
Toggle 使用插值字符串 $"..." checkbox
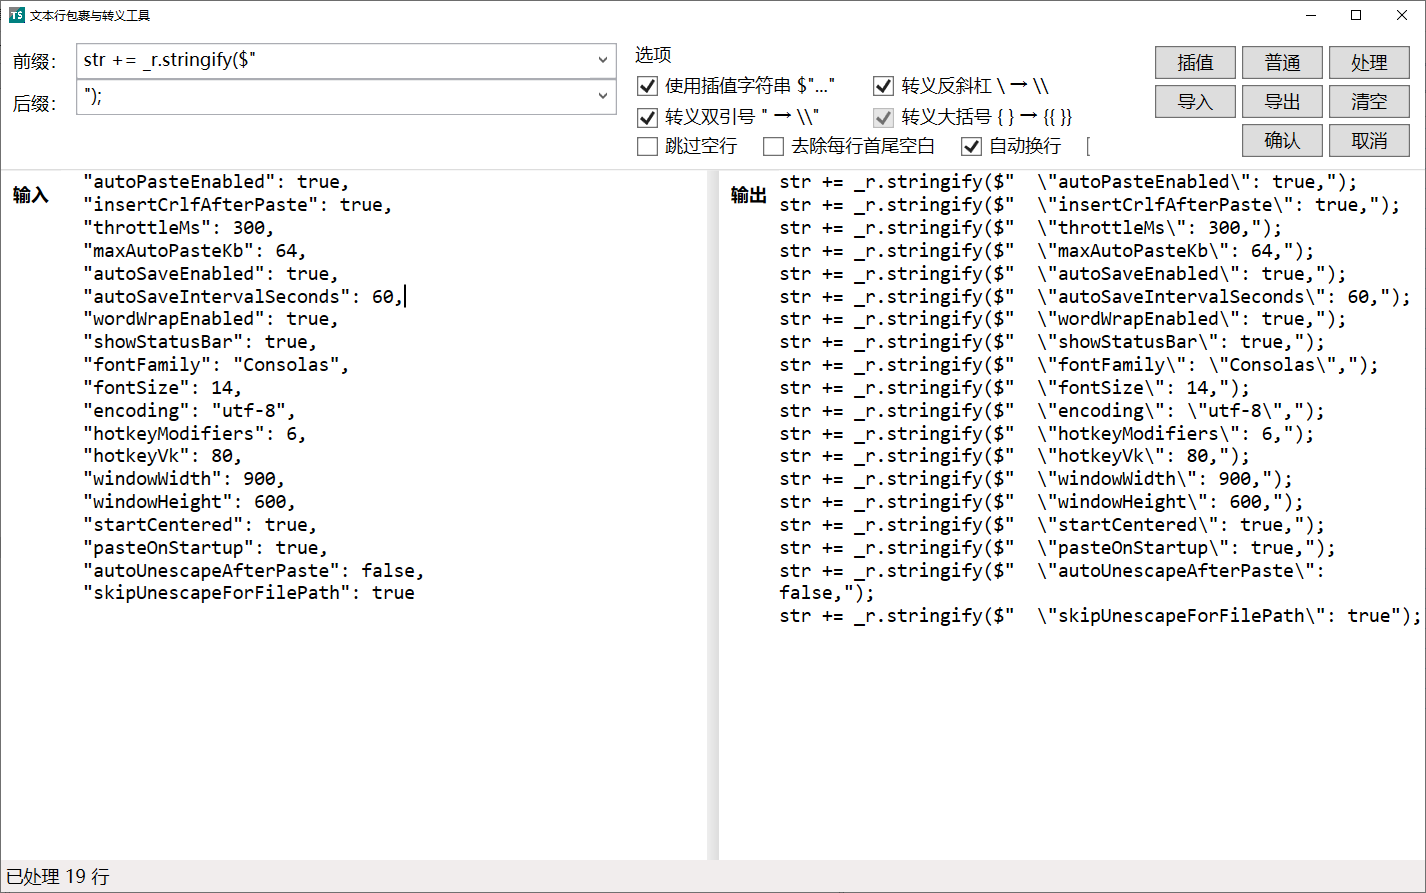click(x=648, y=86)
